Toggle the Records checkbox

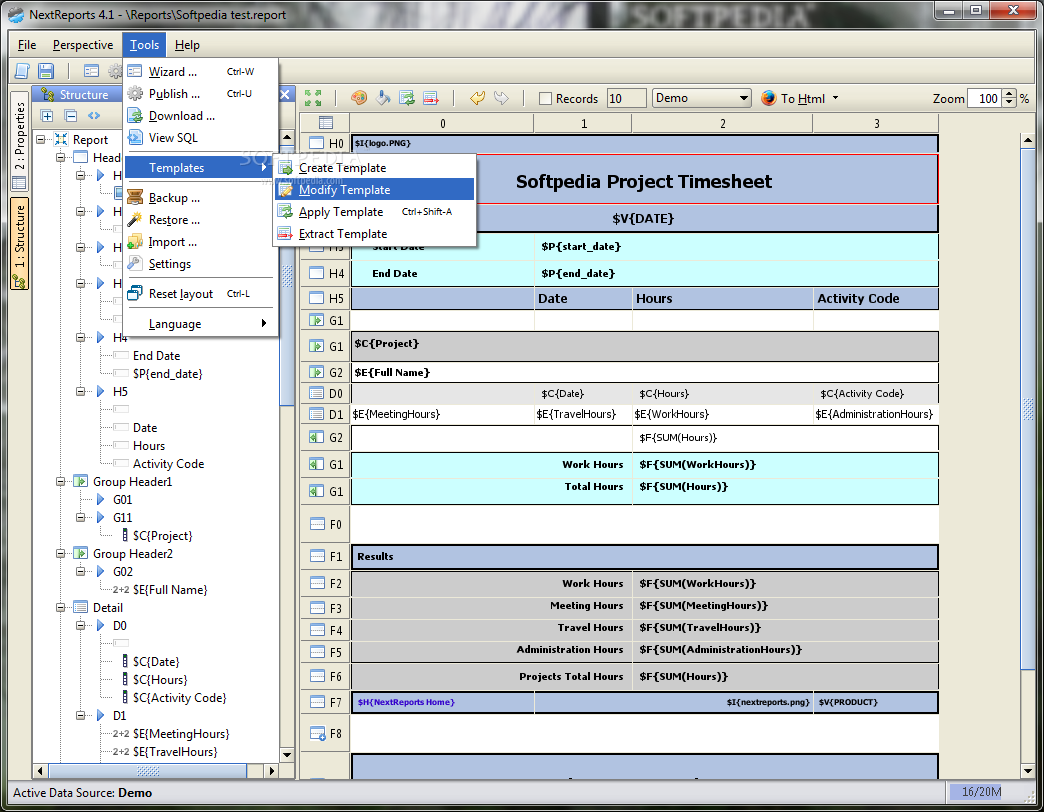point(545,99)
